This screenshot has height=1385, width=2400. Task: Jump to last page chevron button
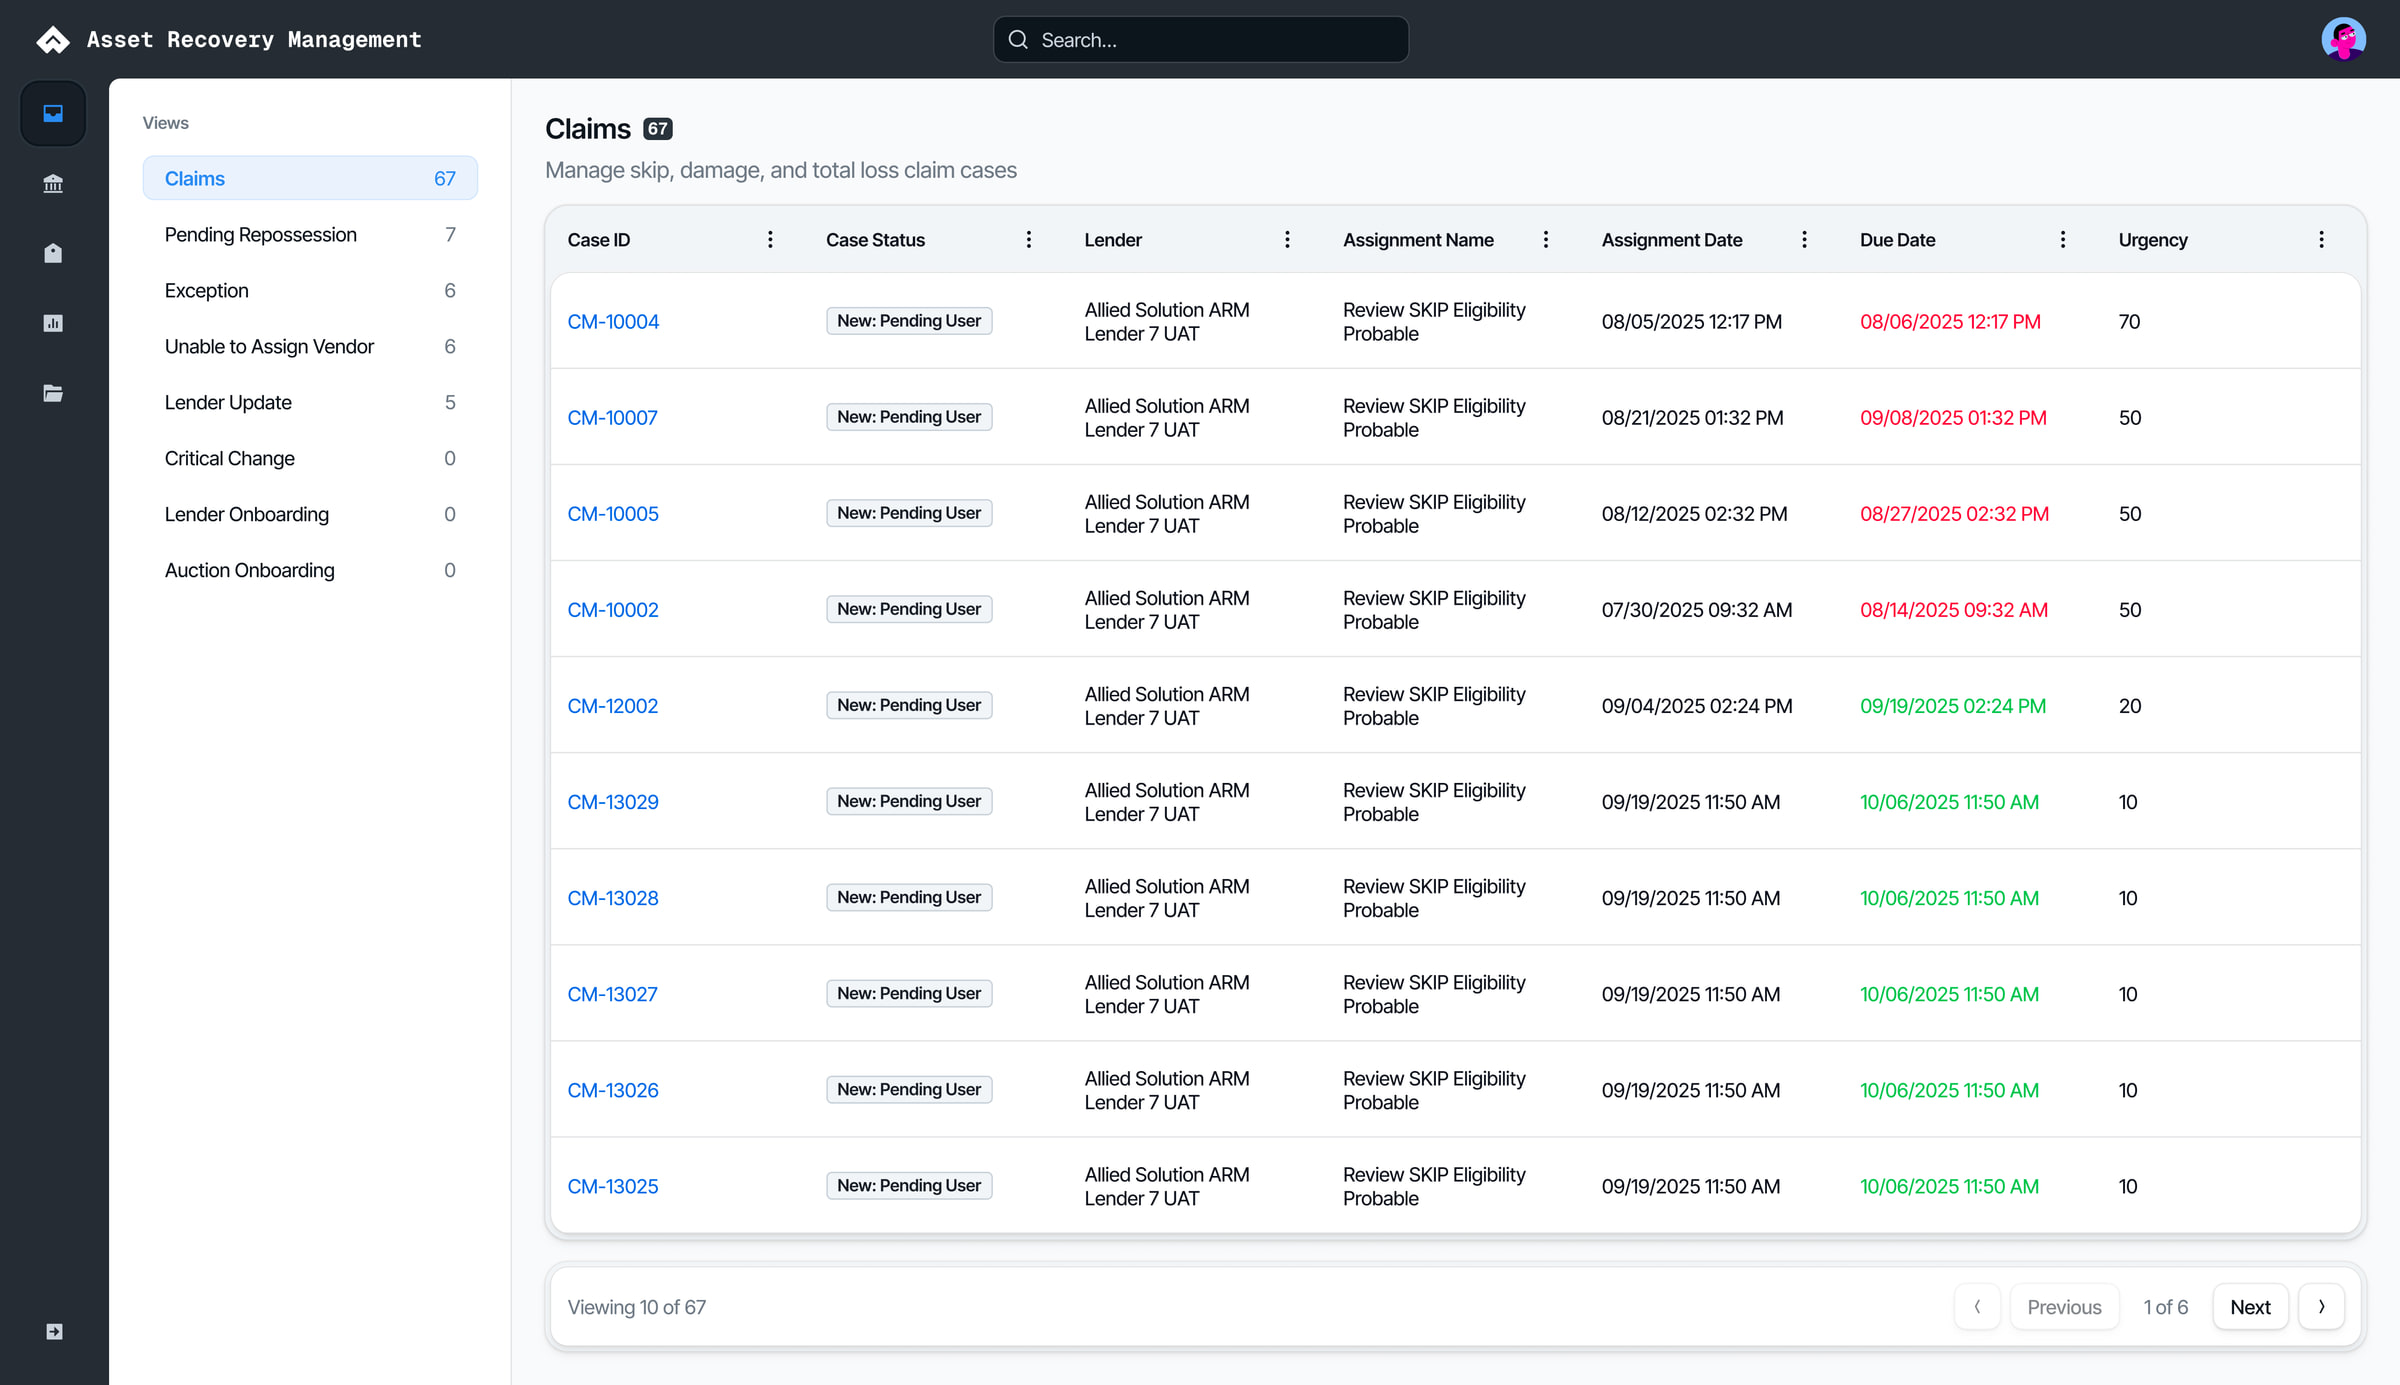[x=2321, y=1306]
